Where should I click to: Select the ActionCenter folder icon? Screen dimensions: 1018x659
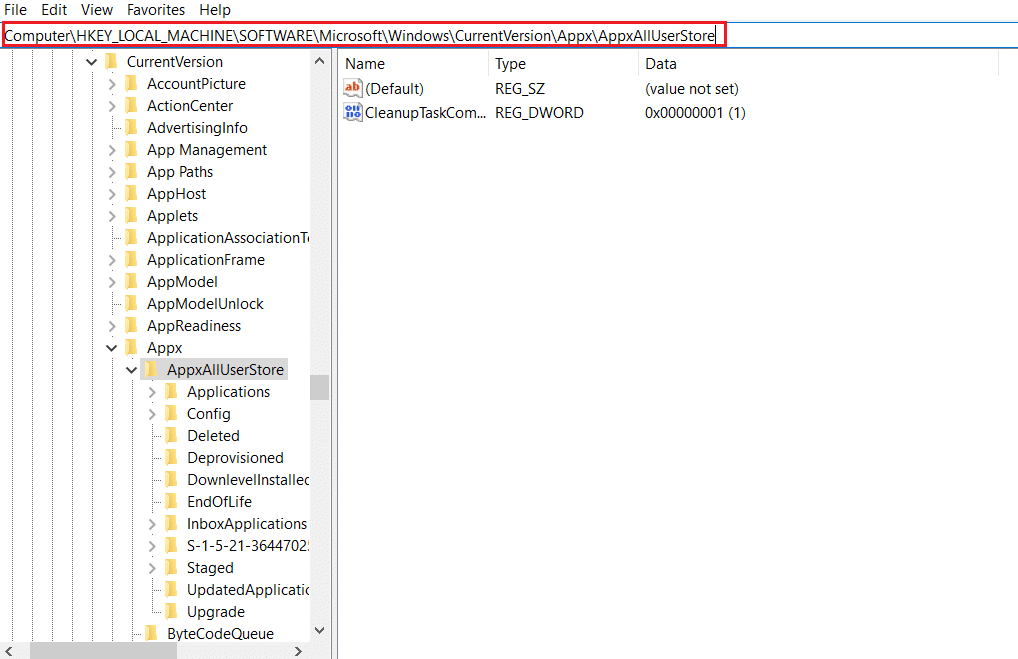pos(132,106)
